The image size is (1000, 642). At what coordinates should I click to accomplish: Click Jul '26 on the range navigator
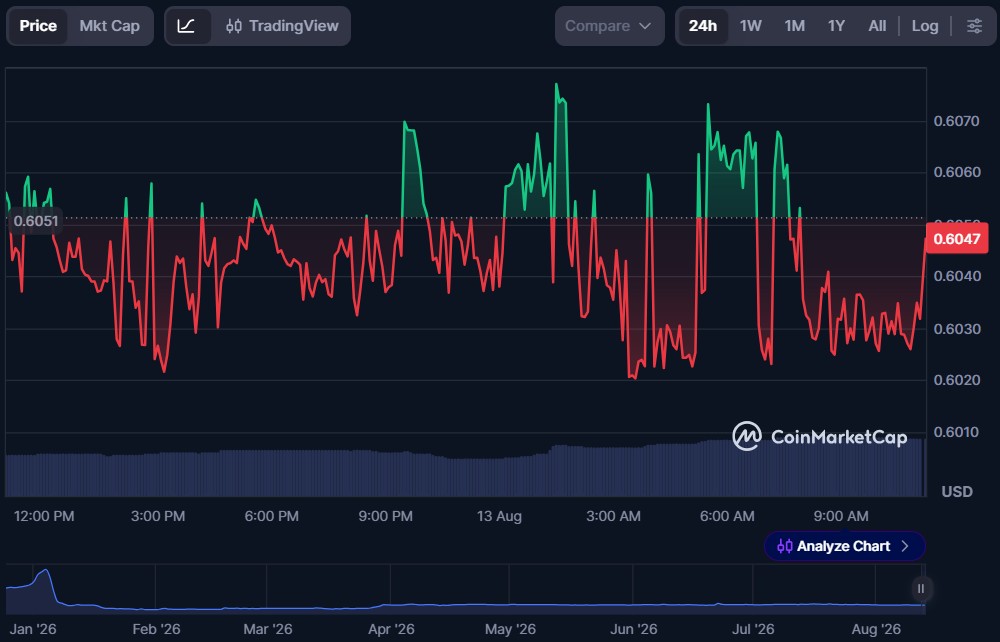753,629
